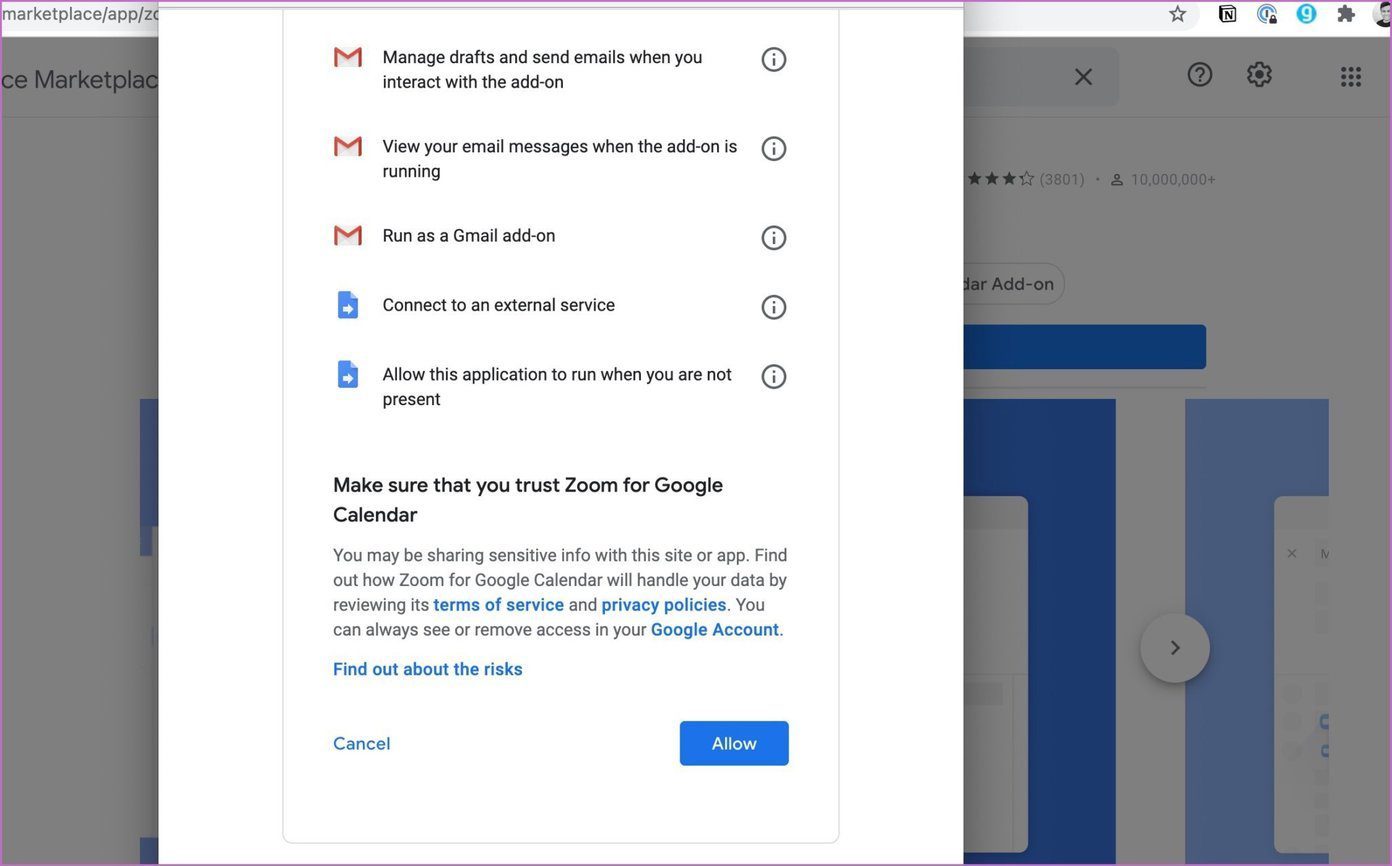Open Marketplace settings gear icon
Image resolution: width=1392 pixels, height=866 pixels.
coord(1259,74)
